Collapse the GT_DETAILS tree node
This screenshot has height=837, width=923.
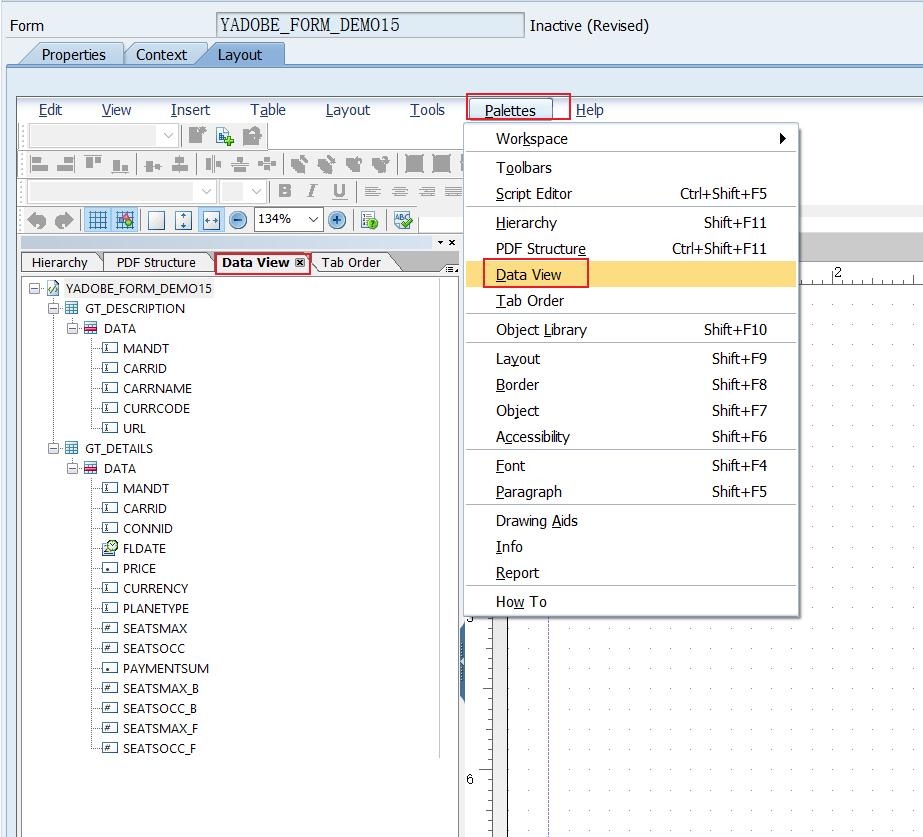point(54,449)
